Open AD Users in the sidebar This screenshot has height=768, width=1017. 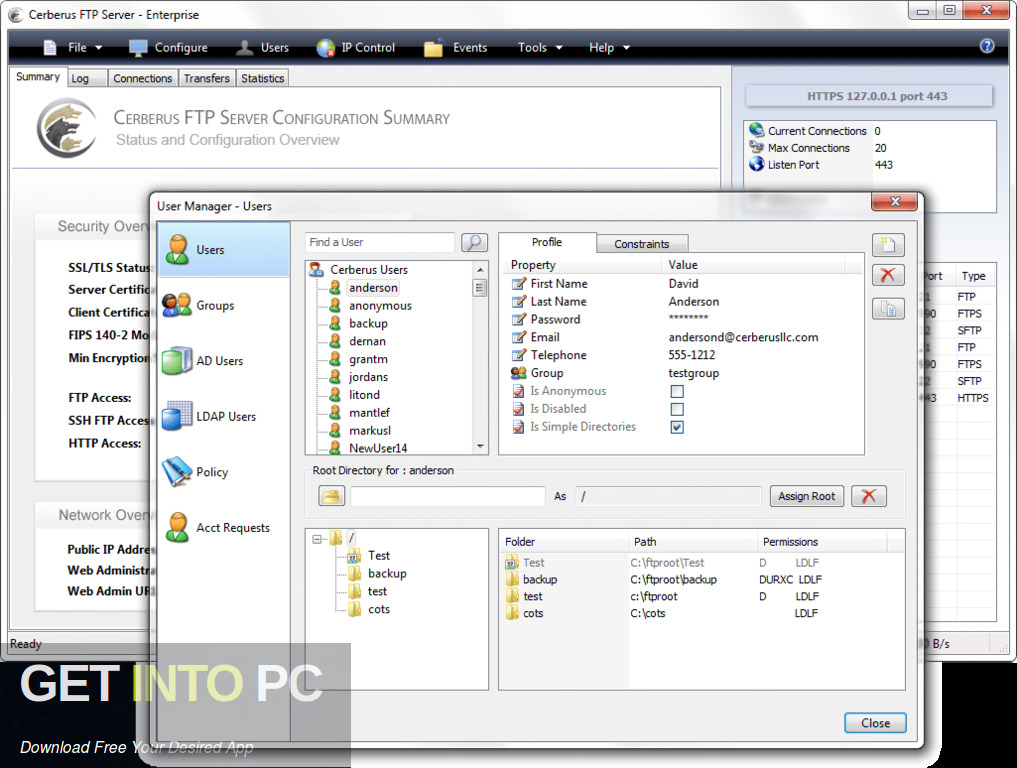(224, 361)
